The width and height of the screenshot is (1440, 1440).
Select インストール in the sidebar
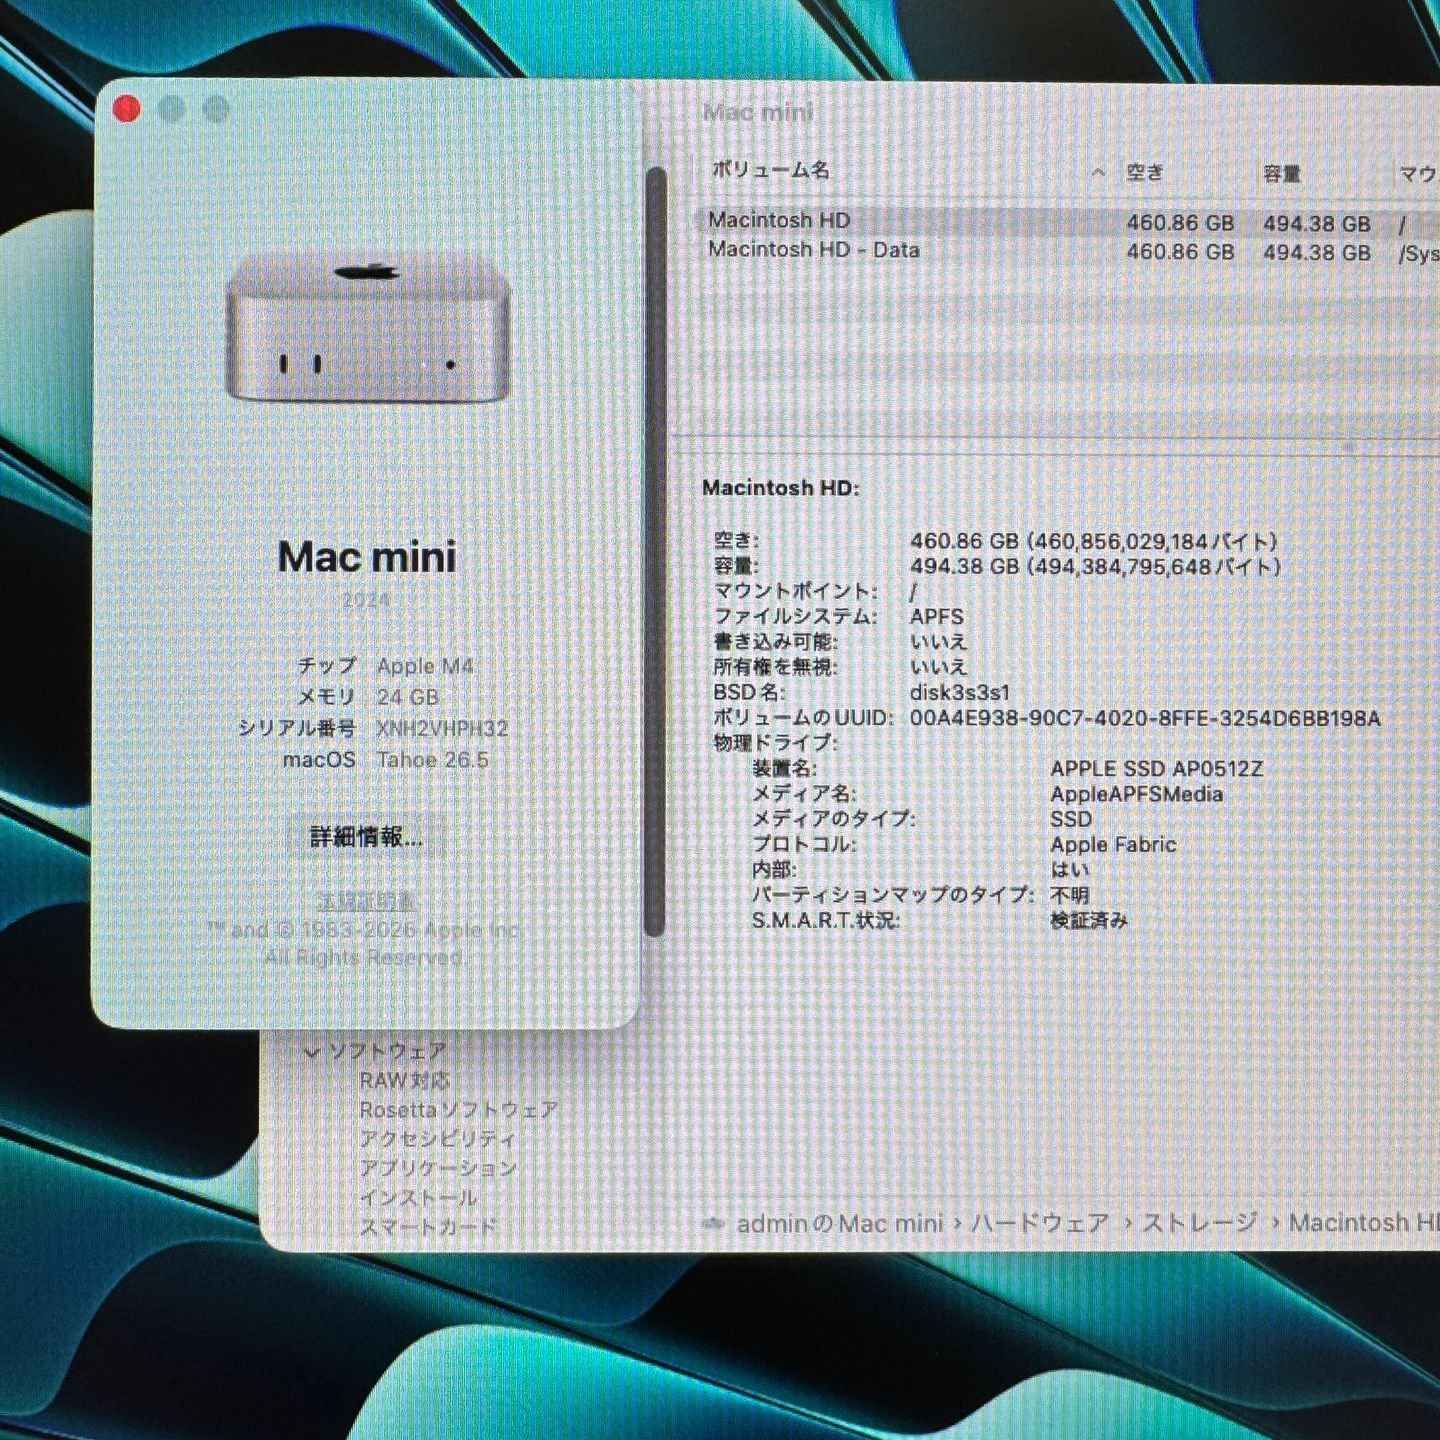pos(418,1197)
